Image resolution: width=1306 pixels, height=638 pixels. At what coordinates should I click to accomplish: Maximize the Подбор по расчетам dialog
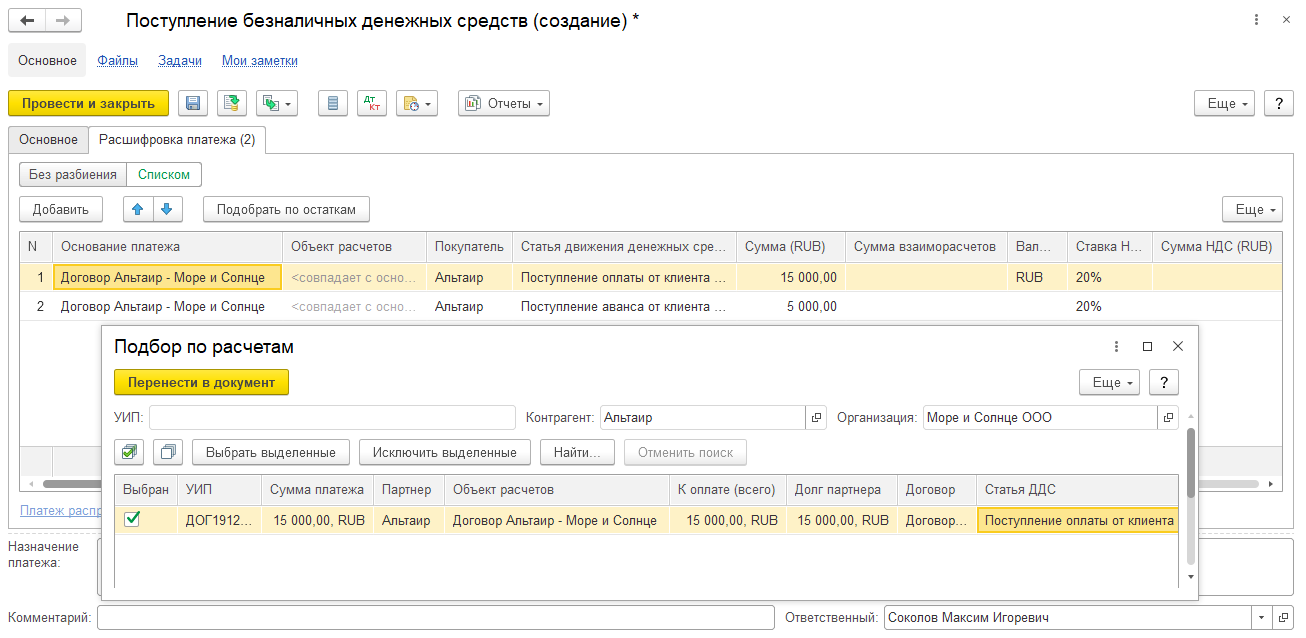(x=1147, y=346)
